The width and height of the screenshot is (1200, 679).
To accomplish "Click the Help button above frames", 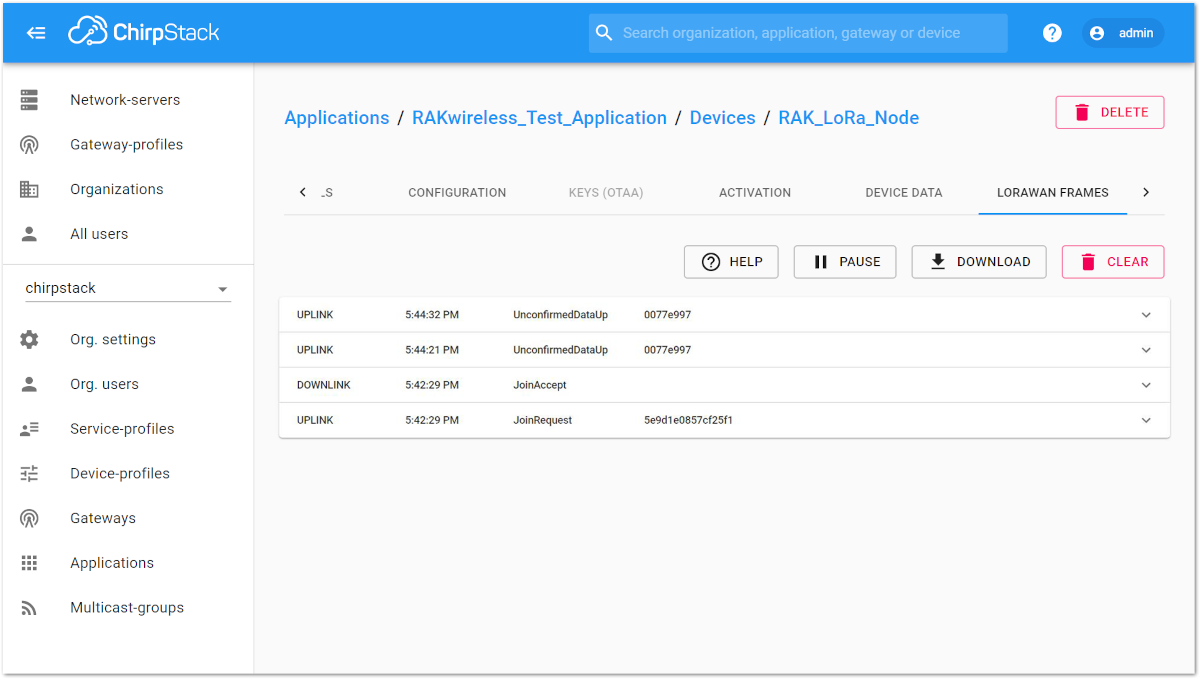I will coord(731,262).
